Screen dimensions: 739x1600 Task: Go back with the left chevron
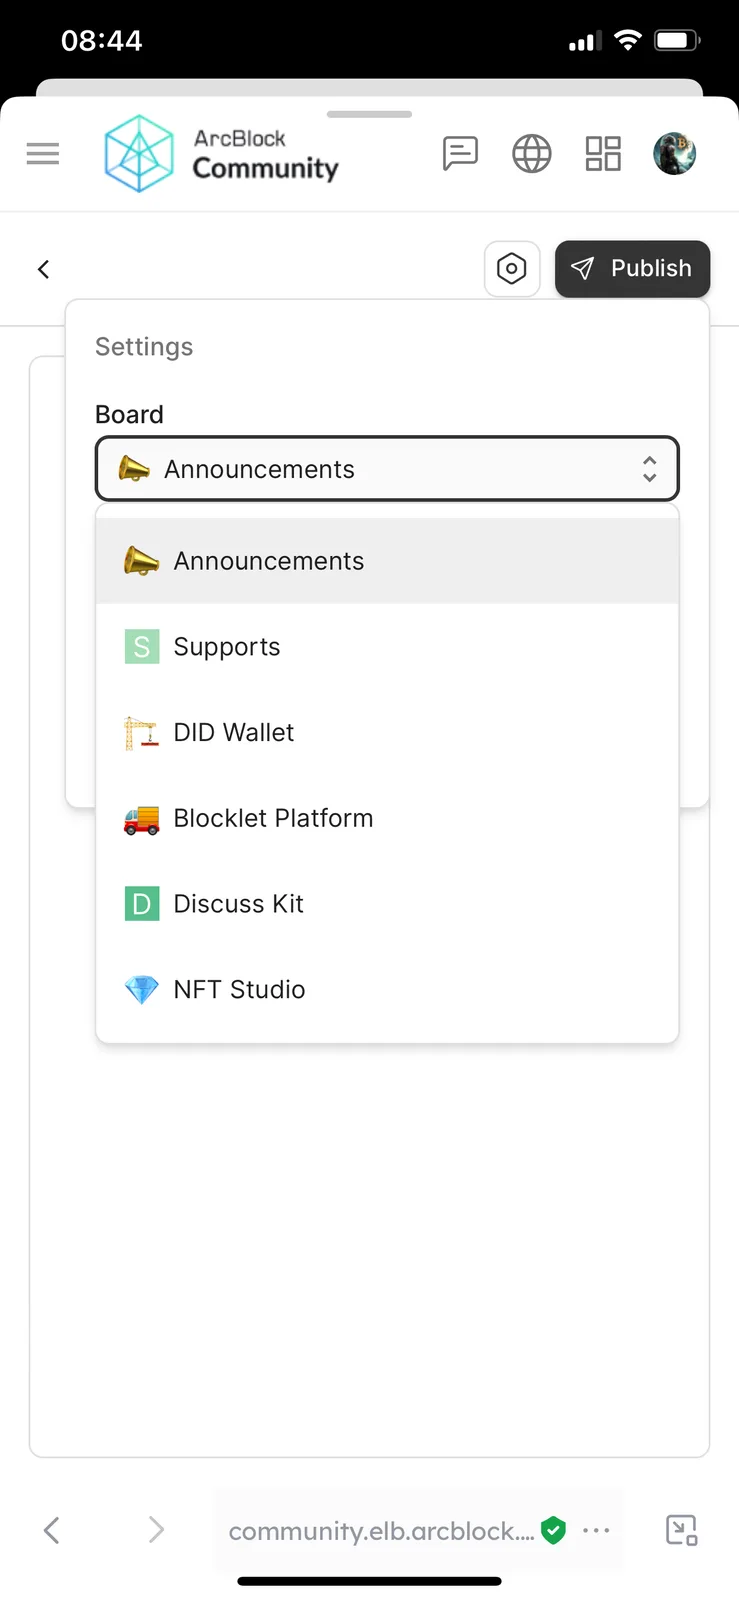point(44,269)
